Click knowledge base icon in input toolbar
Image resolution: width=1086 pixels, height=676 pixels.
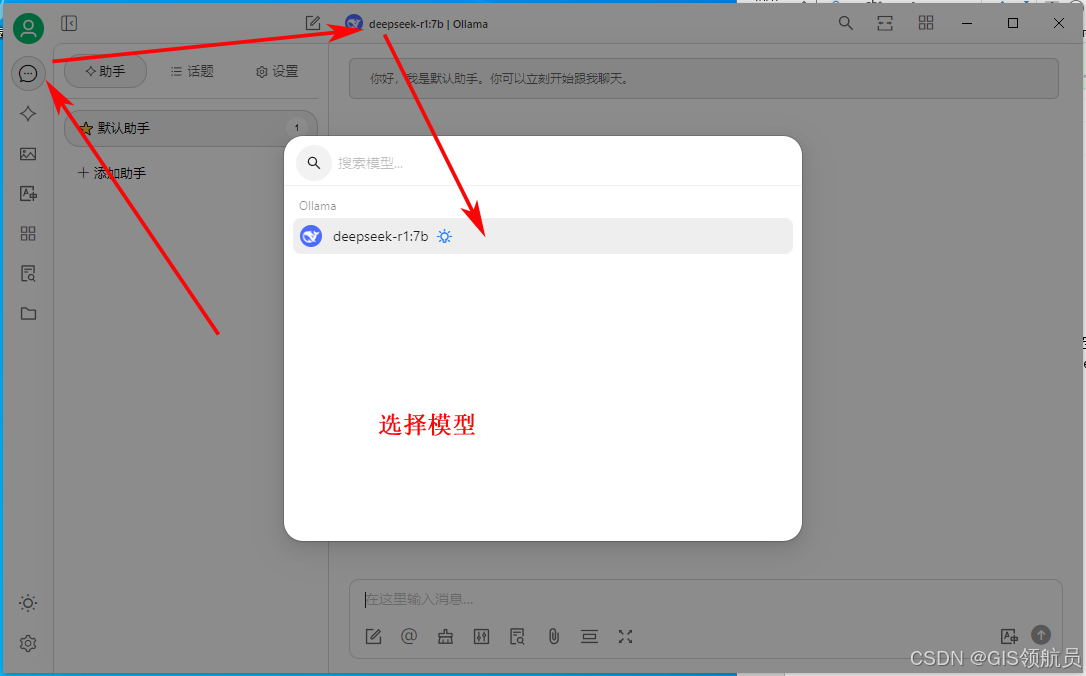517,637
